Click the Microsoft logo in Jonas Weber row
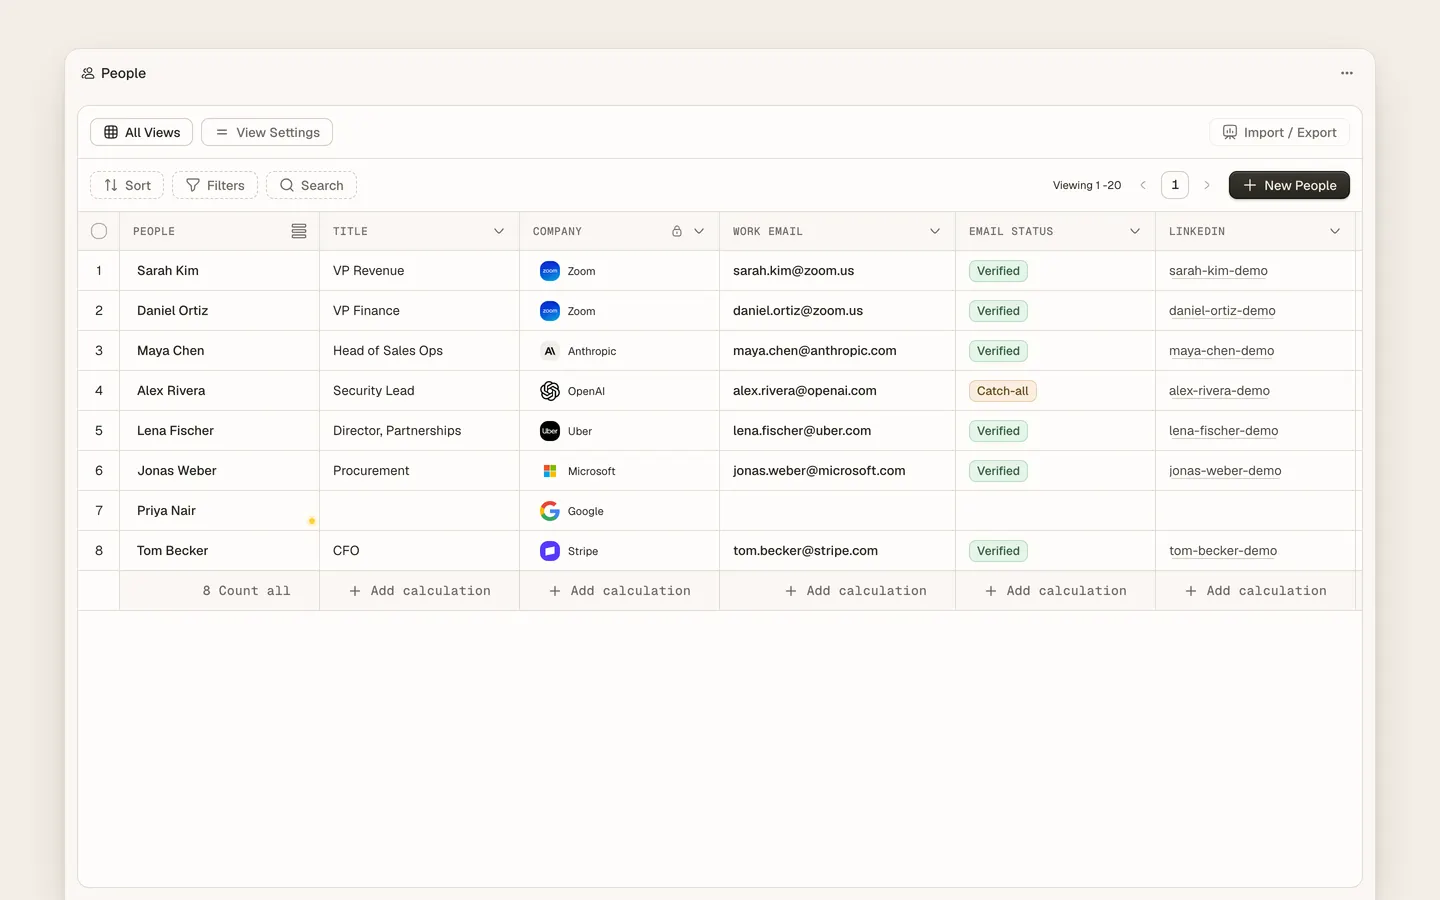The height and width of the screenshot is (900, 1440). click(x=550, y=471)
